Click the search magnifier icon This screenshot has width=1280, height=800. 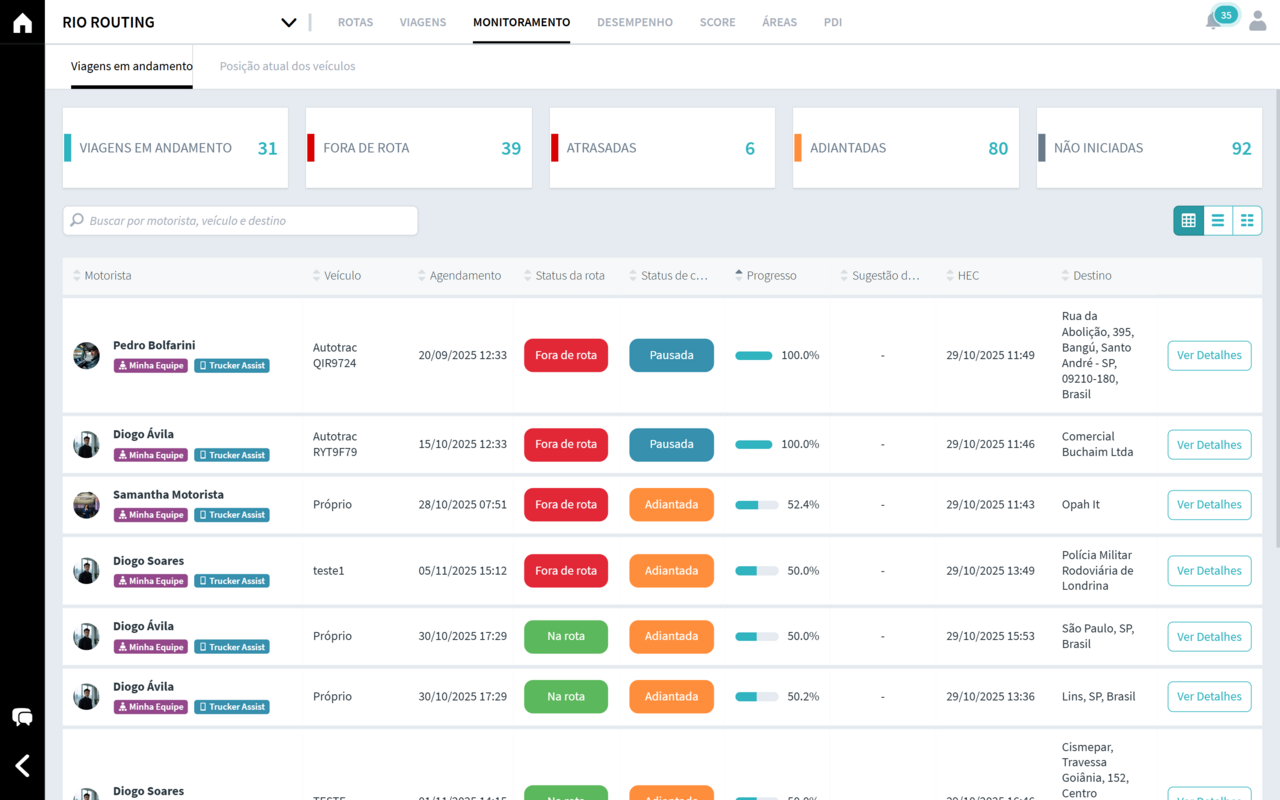(77, 221)
